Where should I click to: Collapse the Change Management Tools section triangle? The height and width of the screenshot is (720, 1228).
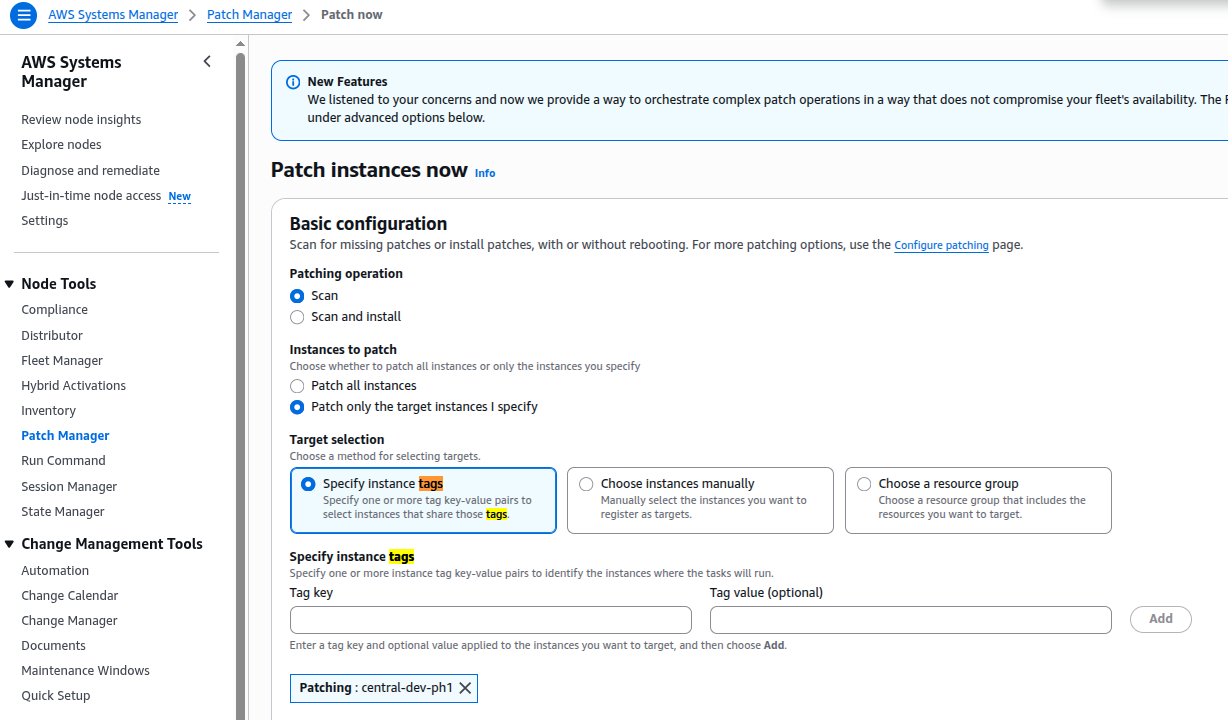9,544
